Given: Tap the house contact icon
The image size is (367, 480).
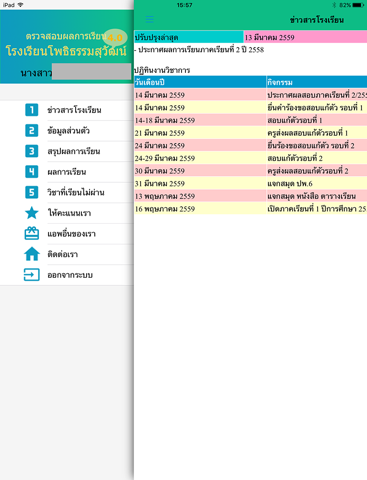Looking at the screenshot, I should pyautogui.click(x=32, y=254).
